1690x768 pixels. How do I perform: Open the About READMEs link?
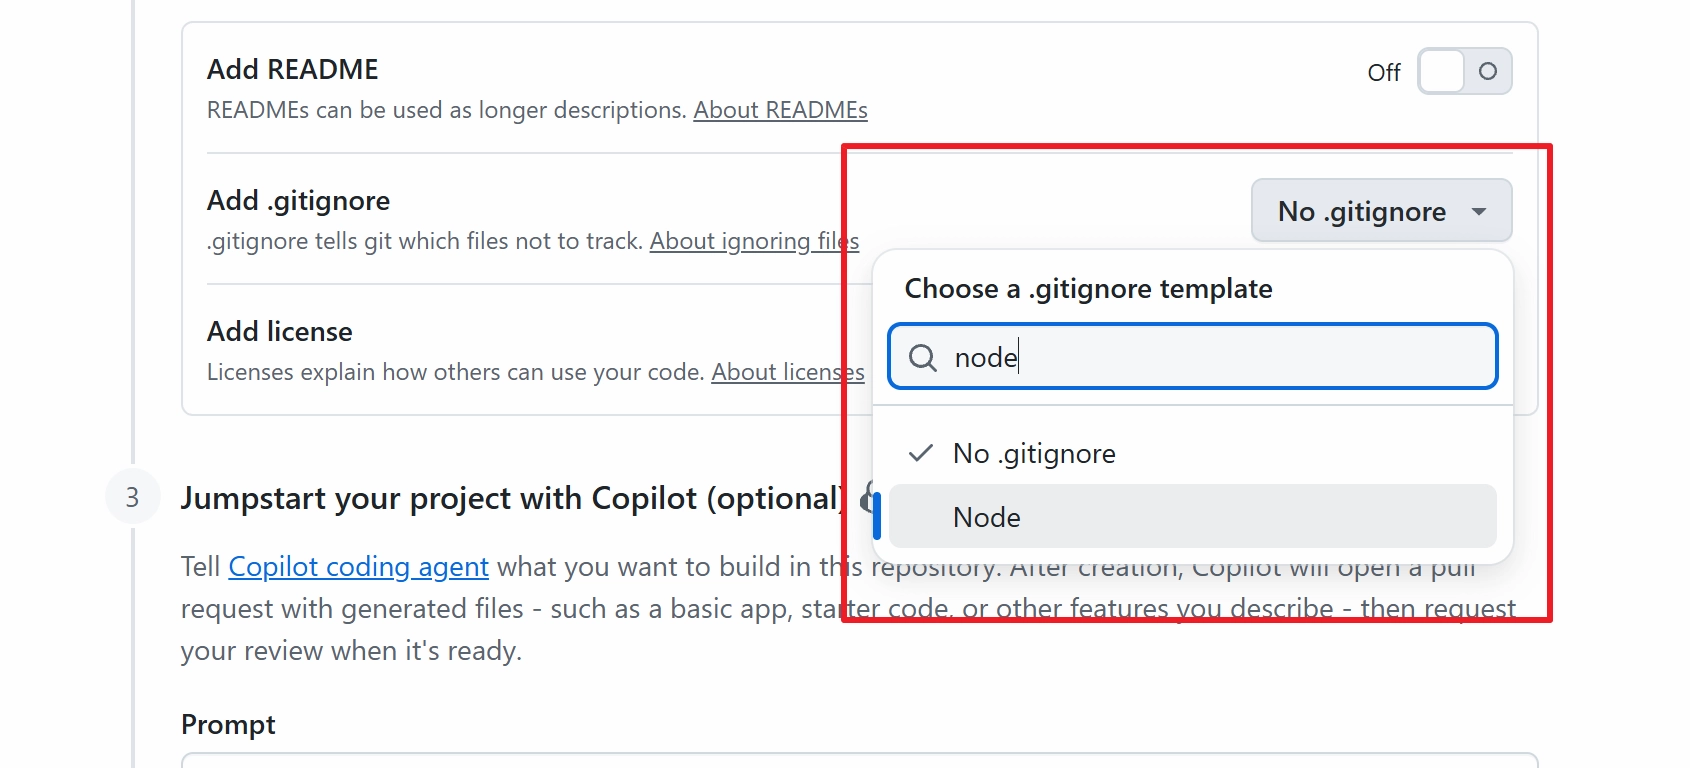tap(780, 110)
